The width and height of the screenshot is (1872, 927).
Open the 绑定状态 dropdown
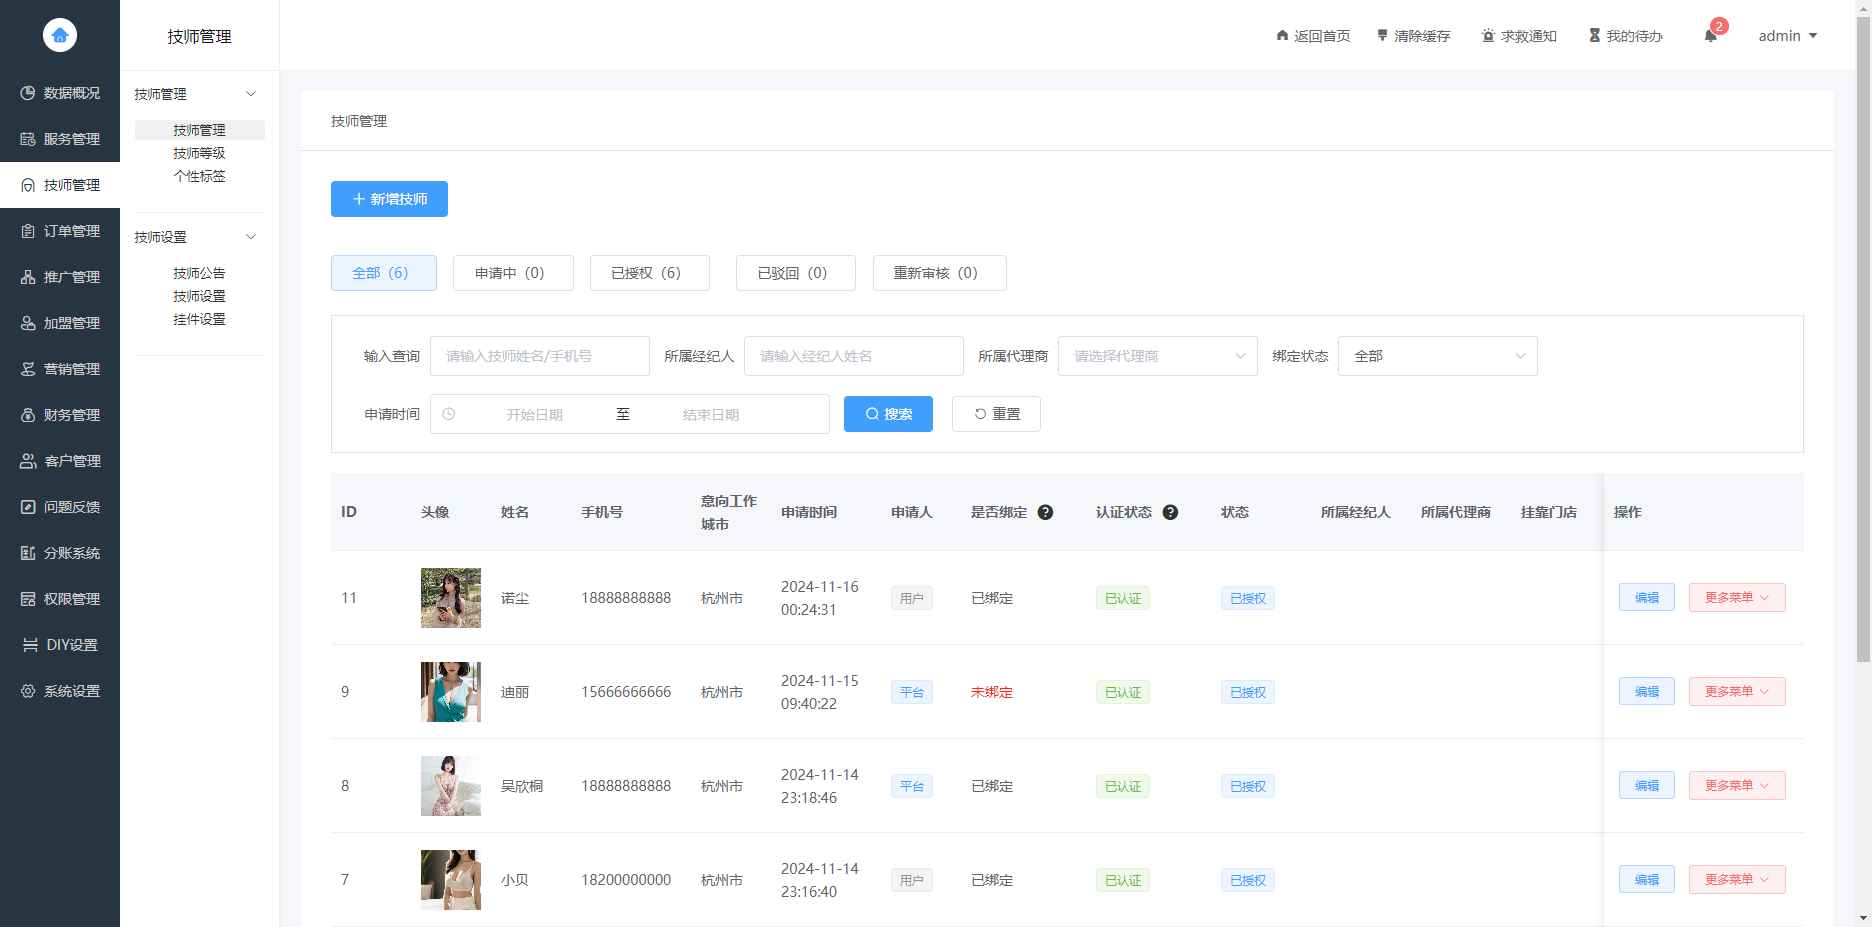point(1436,355)
